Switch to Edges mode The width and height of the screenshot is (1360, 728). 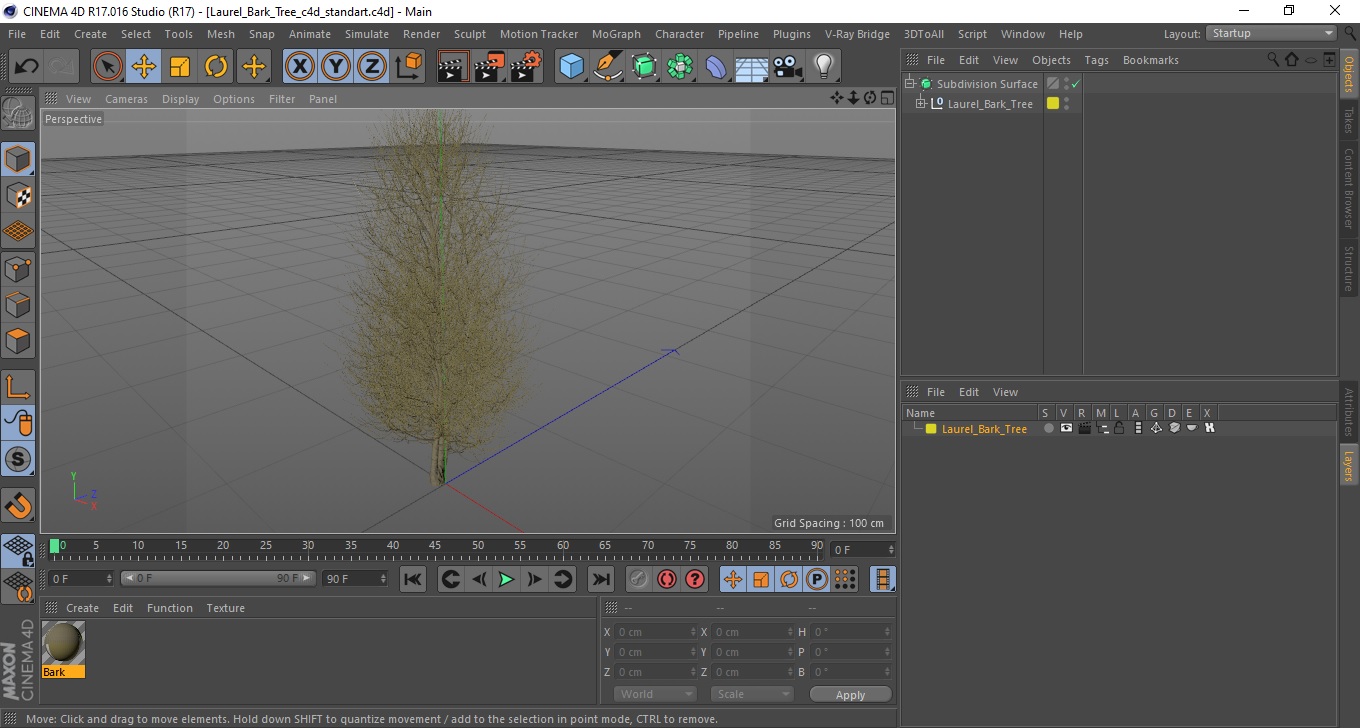(18, 303)
